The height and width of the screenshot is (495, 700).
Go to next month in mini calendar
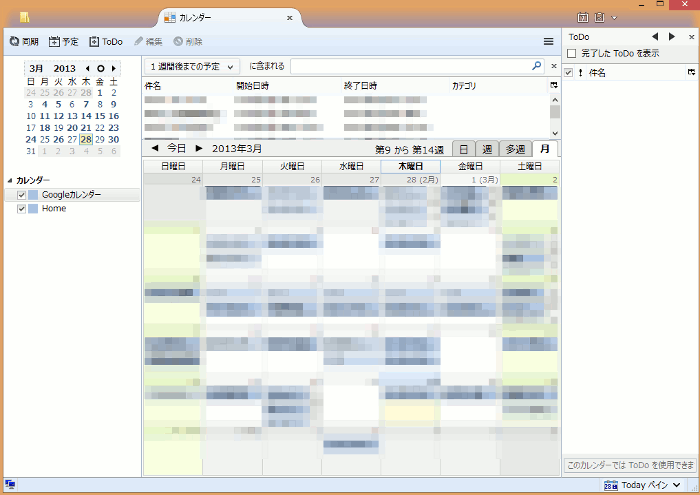(x=114, y=68)
